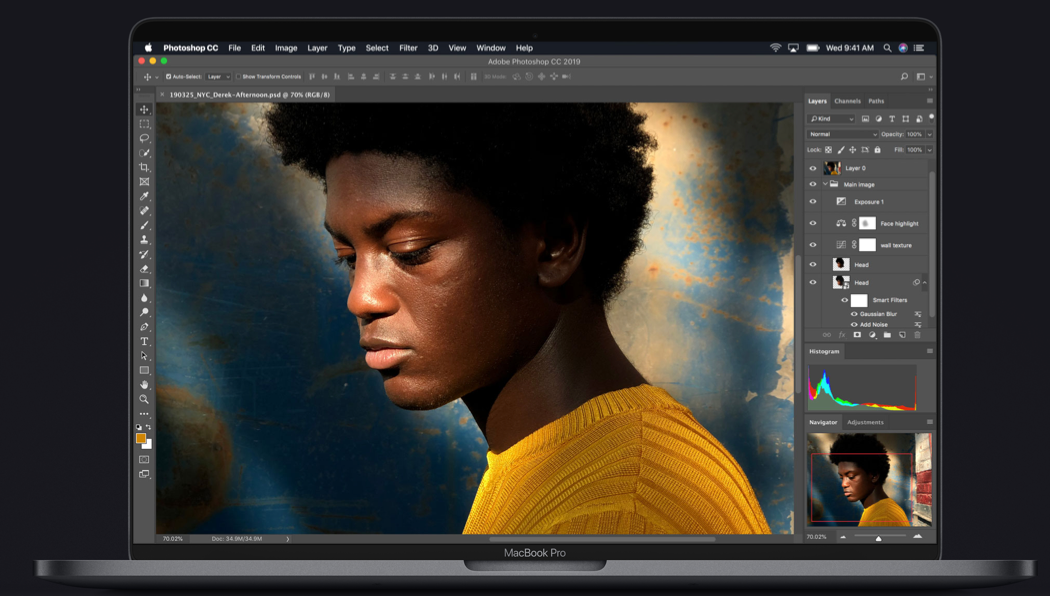Select the Dodge tool
The width and height of the screenshot is (1050, 596).
click(x=144, y=312)
